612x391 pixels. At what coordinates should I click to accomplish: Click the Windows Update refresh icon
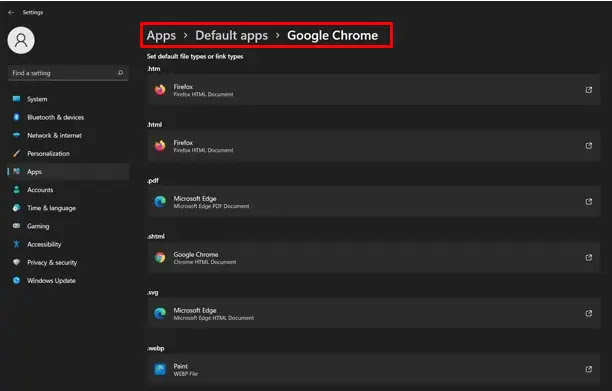click(x=16, y=280)
